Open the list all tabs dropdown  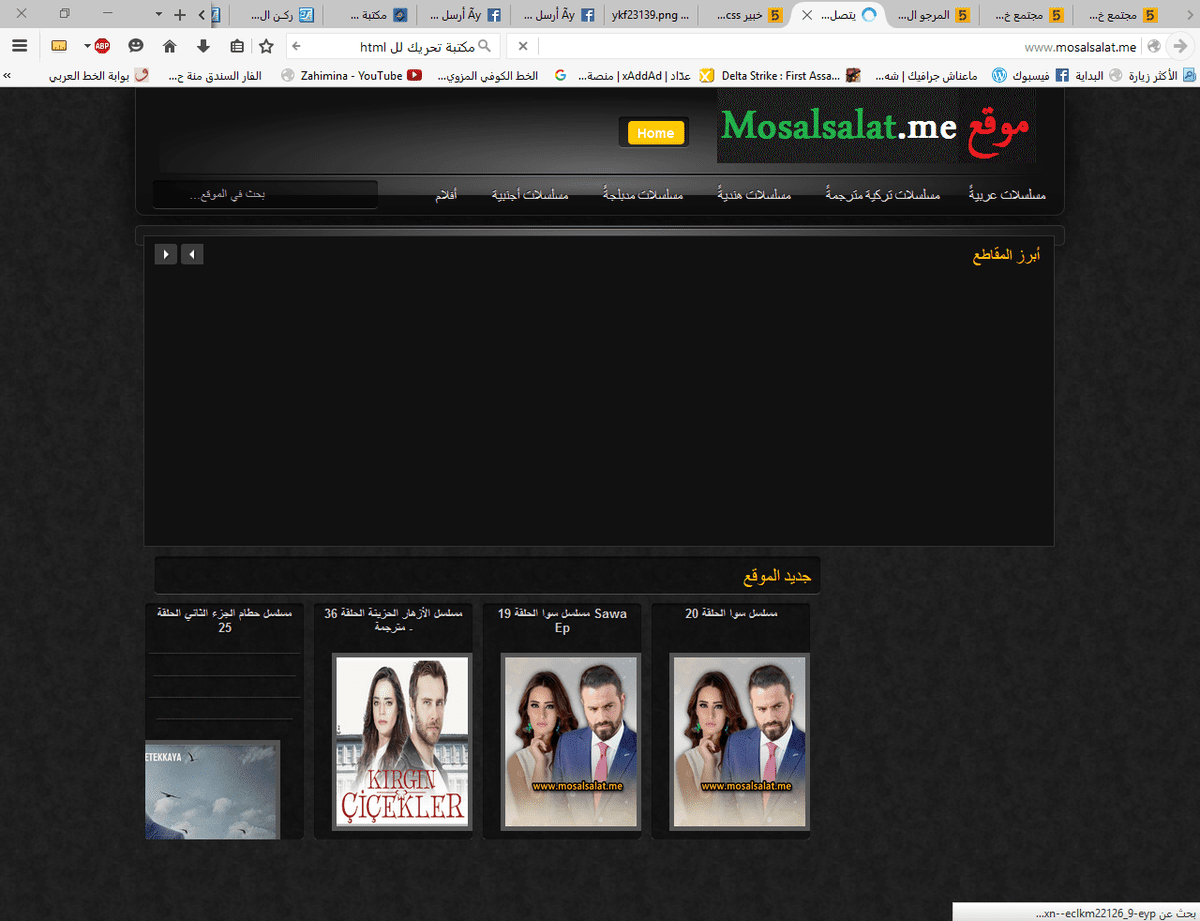[x=158, y=14]
